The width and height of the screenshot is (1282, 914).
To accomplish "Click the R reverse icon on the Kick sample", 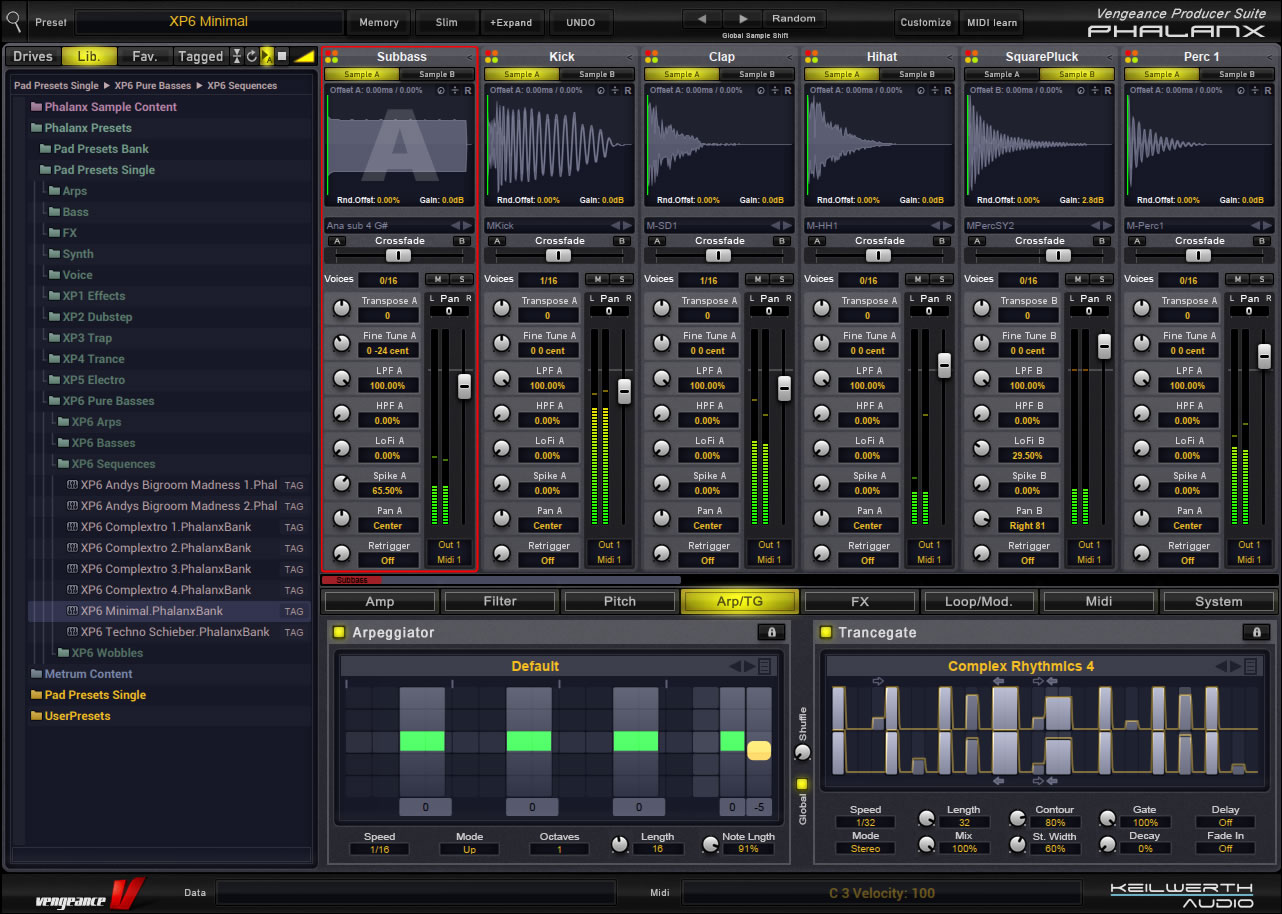I will (x=627, y=89).
